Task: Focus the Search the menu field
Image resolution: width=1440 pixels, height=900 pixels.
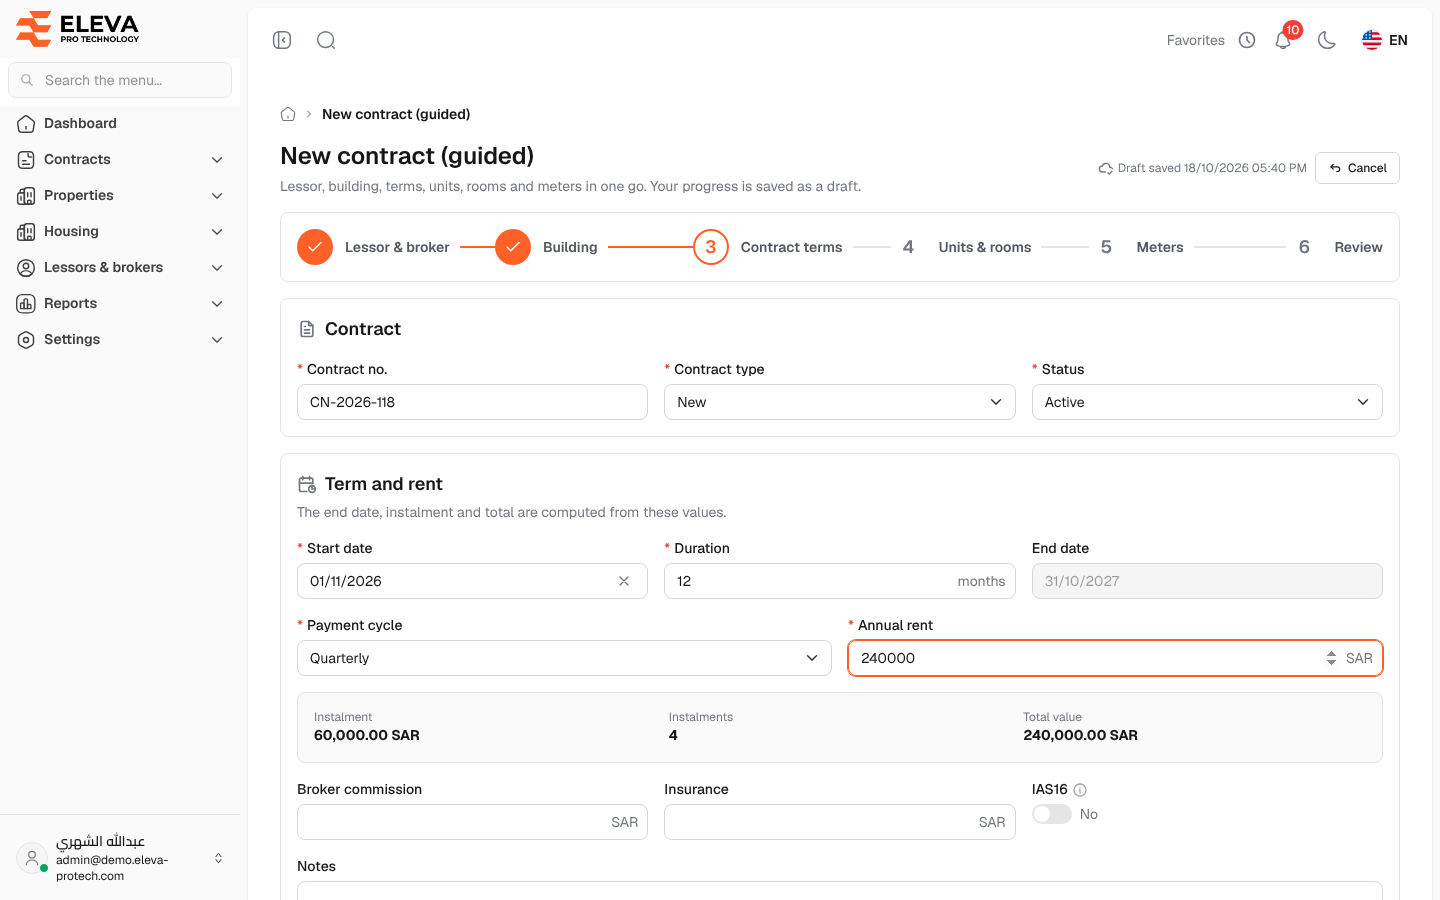Action: (120, 80)
